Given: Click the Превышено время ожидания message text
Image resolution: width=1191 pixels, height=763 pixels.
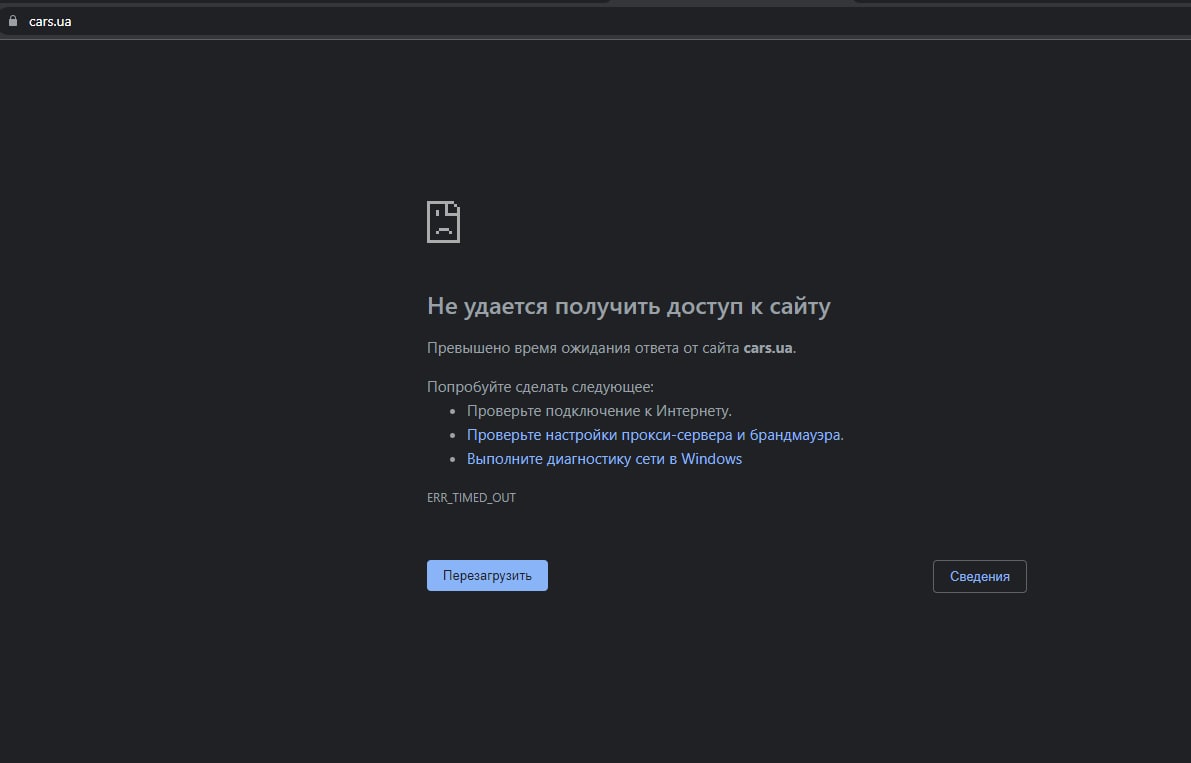Looking at the screenshot, I should click(x=584, y=348).
